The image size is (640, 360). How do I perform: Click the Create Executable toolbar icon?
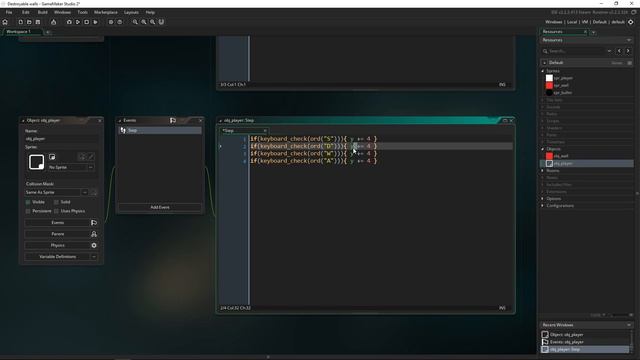53,22
